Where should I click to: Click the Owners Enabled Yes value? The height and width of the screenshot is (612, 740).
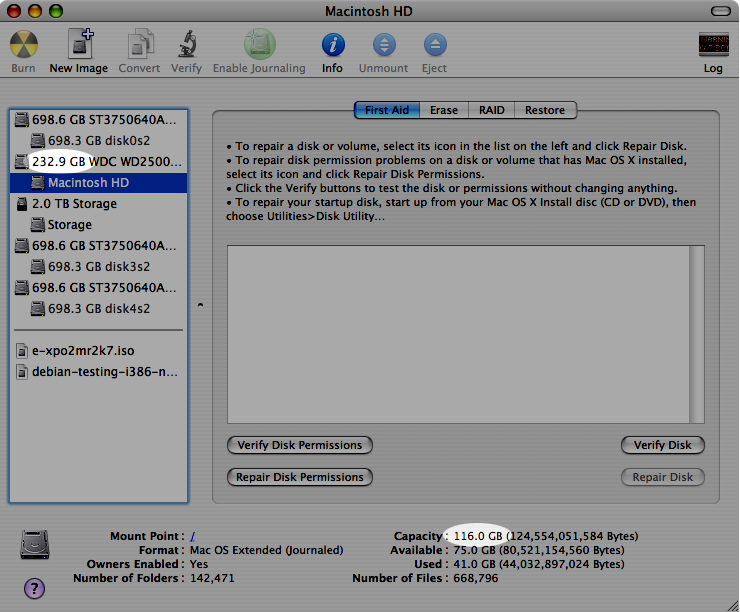click(x=199, y=564)
